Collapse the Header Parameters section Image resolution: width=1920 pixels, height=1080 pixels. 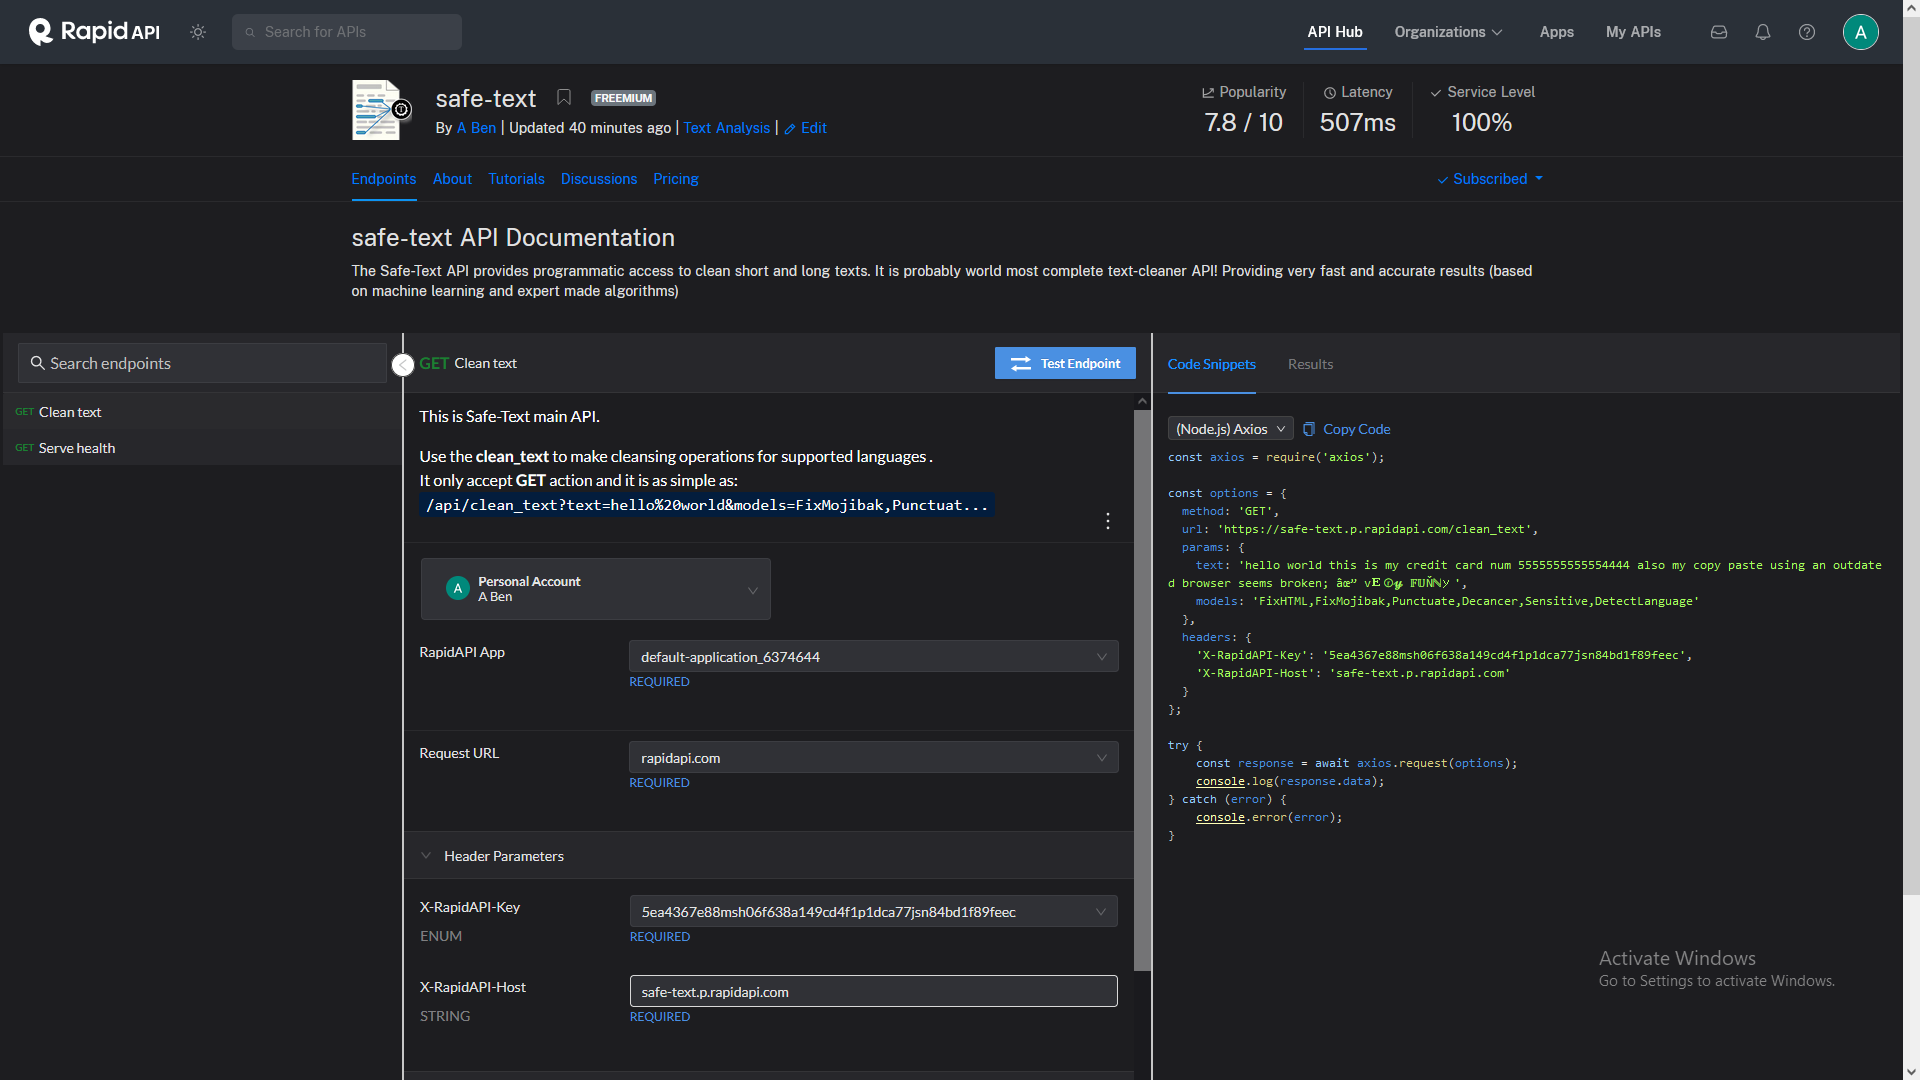[x=426, y=856]
